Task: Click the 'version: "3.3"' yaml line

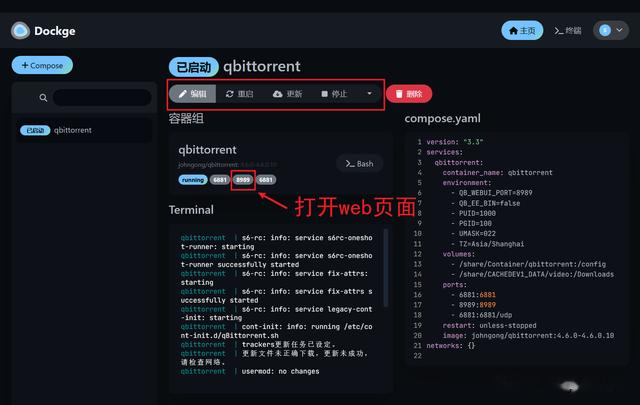Action: point(455,142)
